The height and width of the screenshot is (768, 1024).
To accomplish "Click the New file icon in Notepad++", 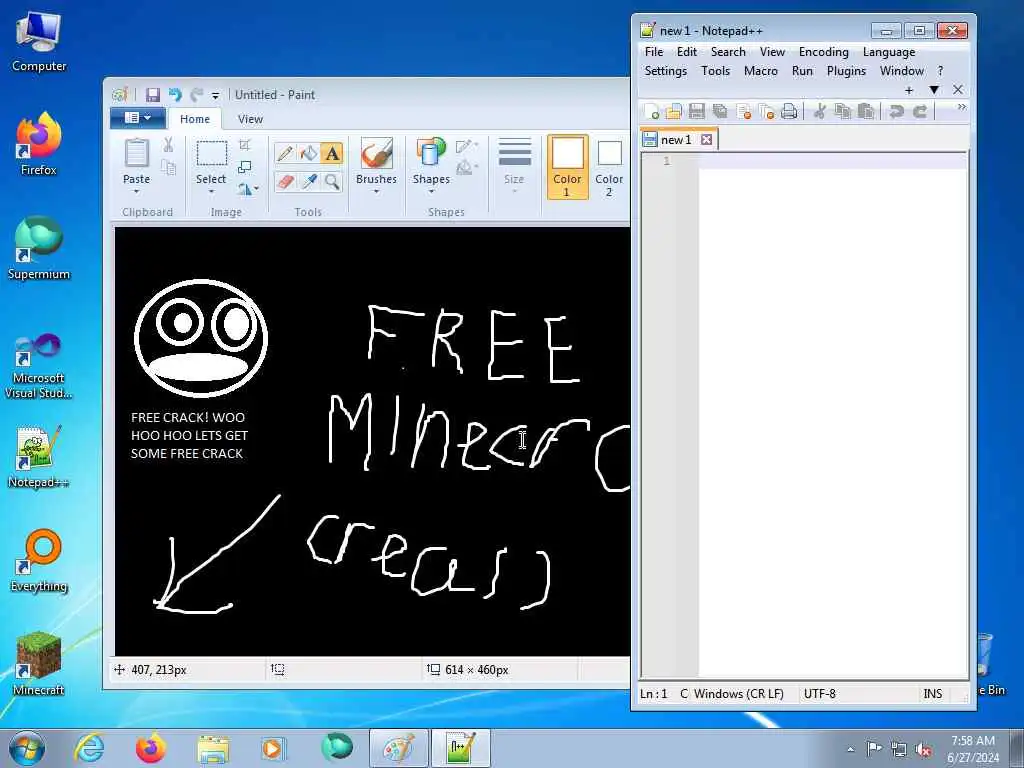I will coord(651,112).
